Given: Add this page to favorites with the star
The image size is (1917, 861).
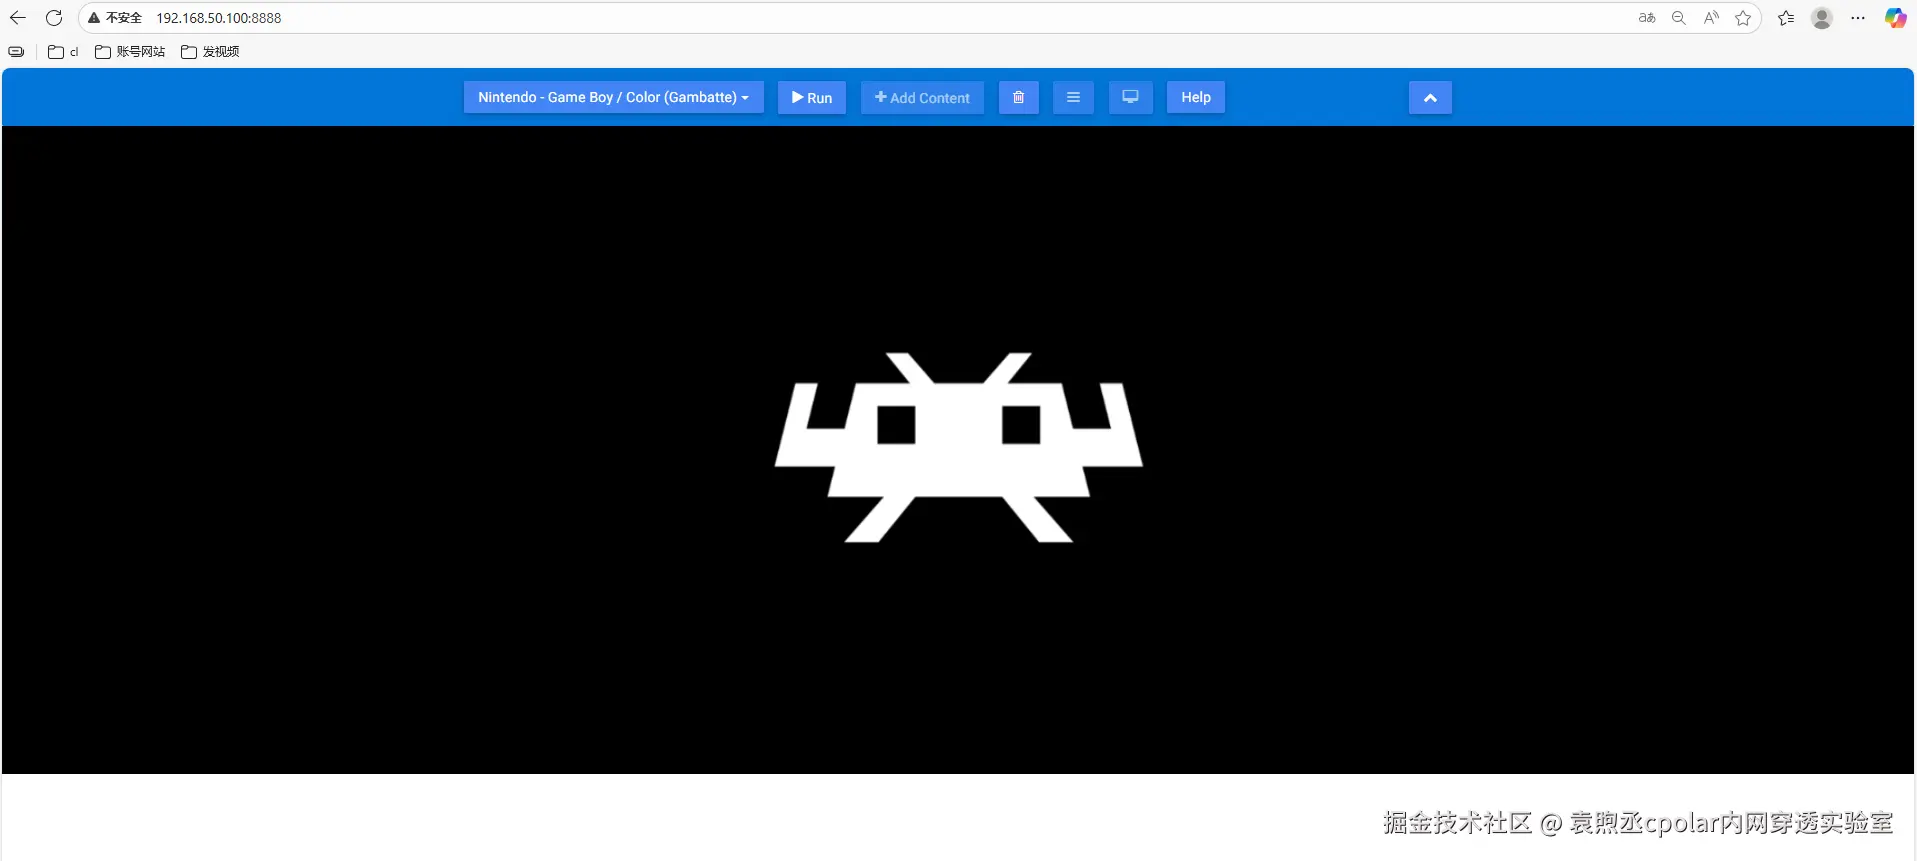Looking at the screenshot, I should (x=1743, y=18).
